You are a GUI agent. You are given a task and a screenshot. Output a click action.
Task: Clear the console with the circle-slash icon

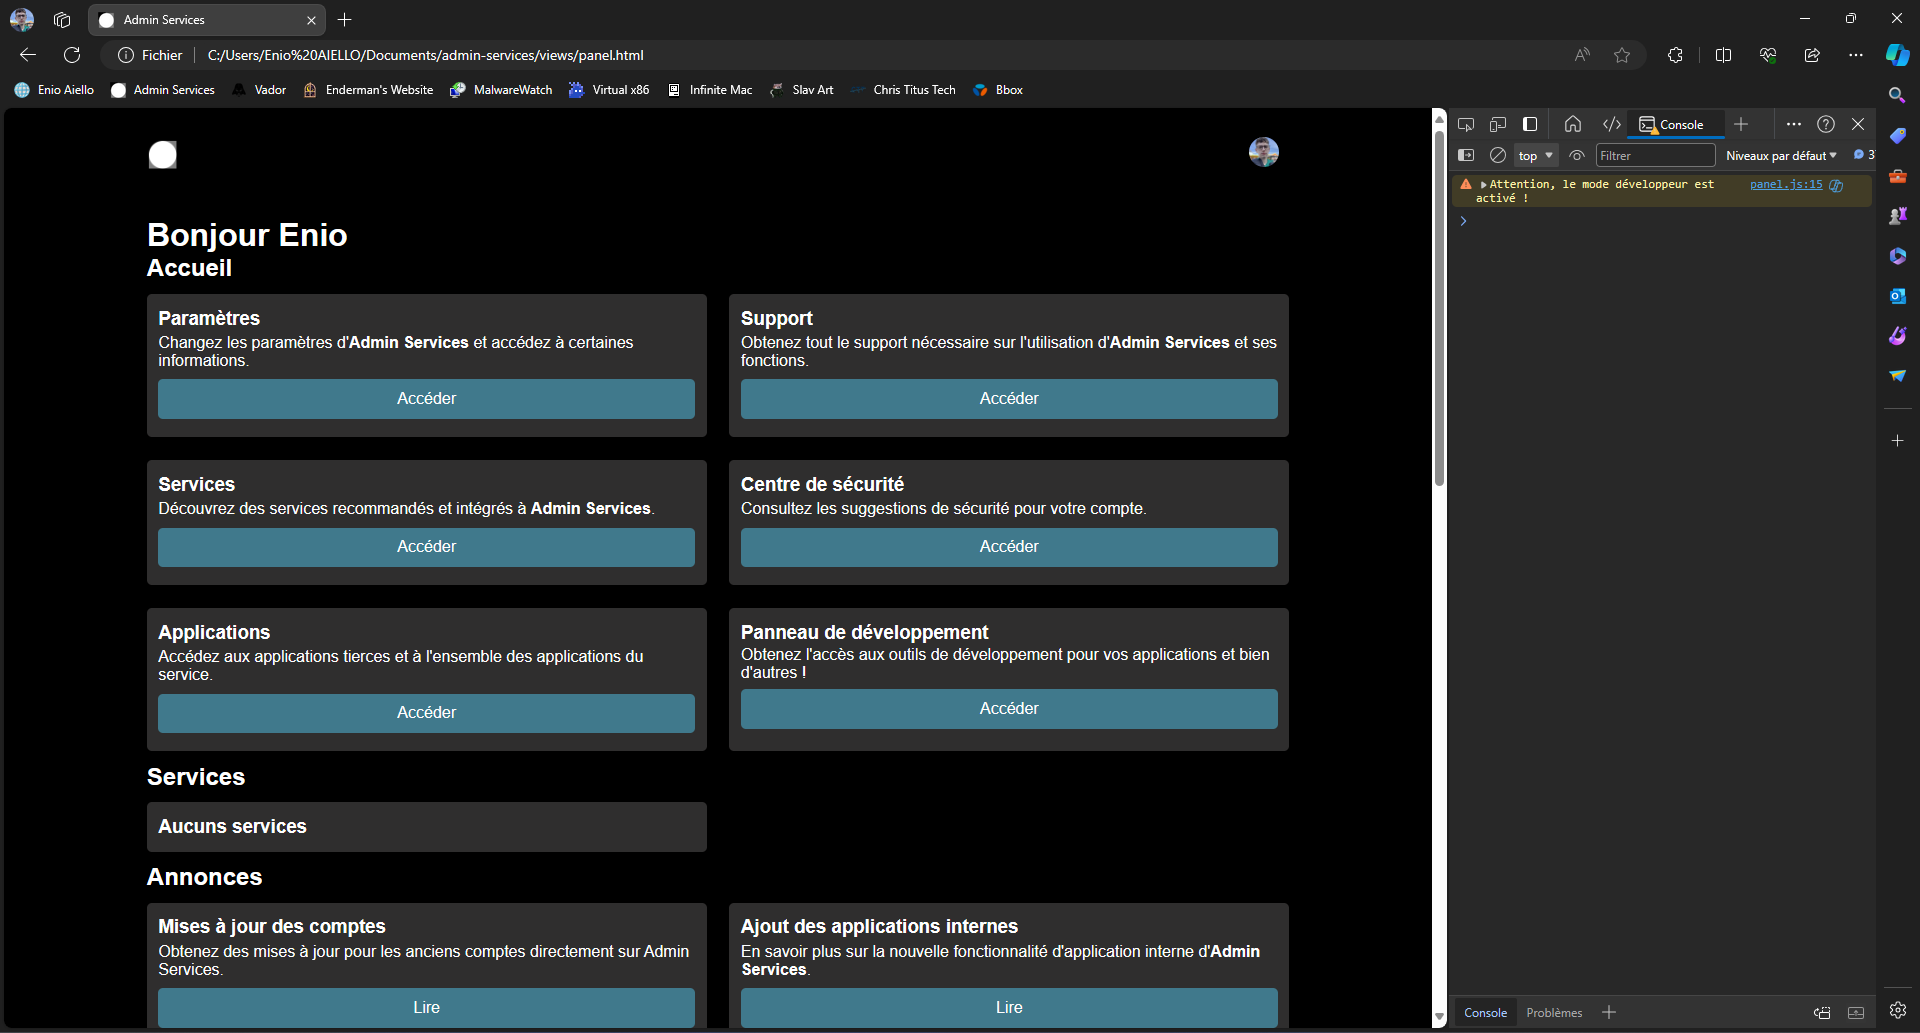click(1498, 155)
